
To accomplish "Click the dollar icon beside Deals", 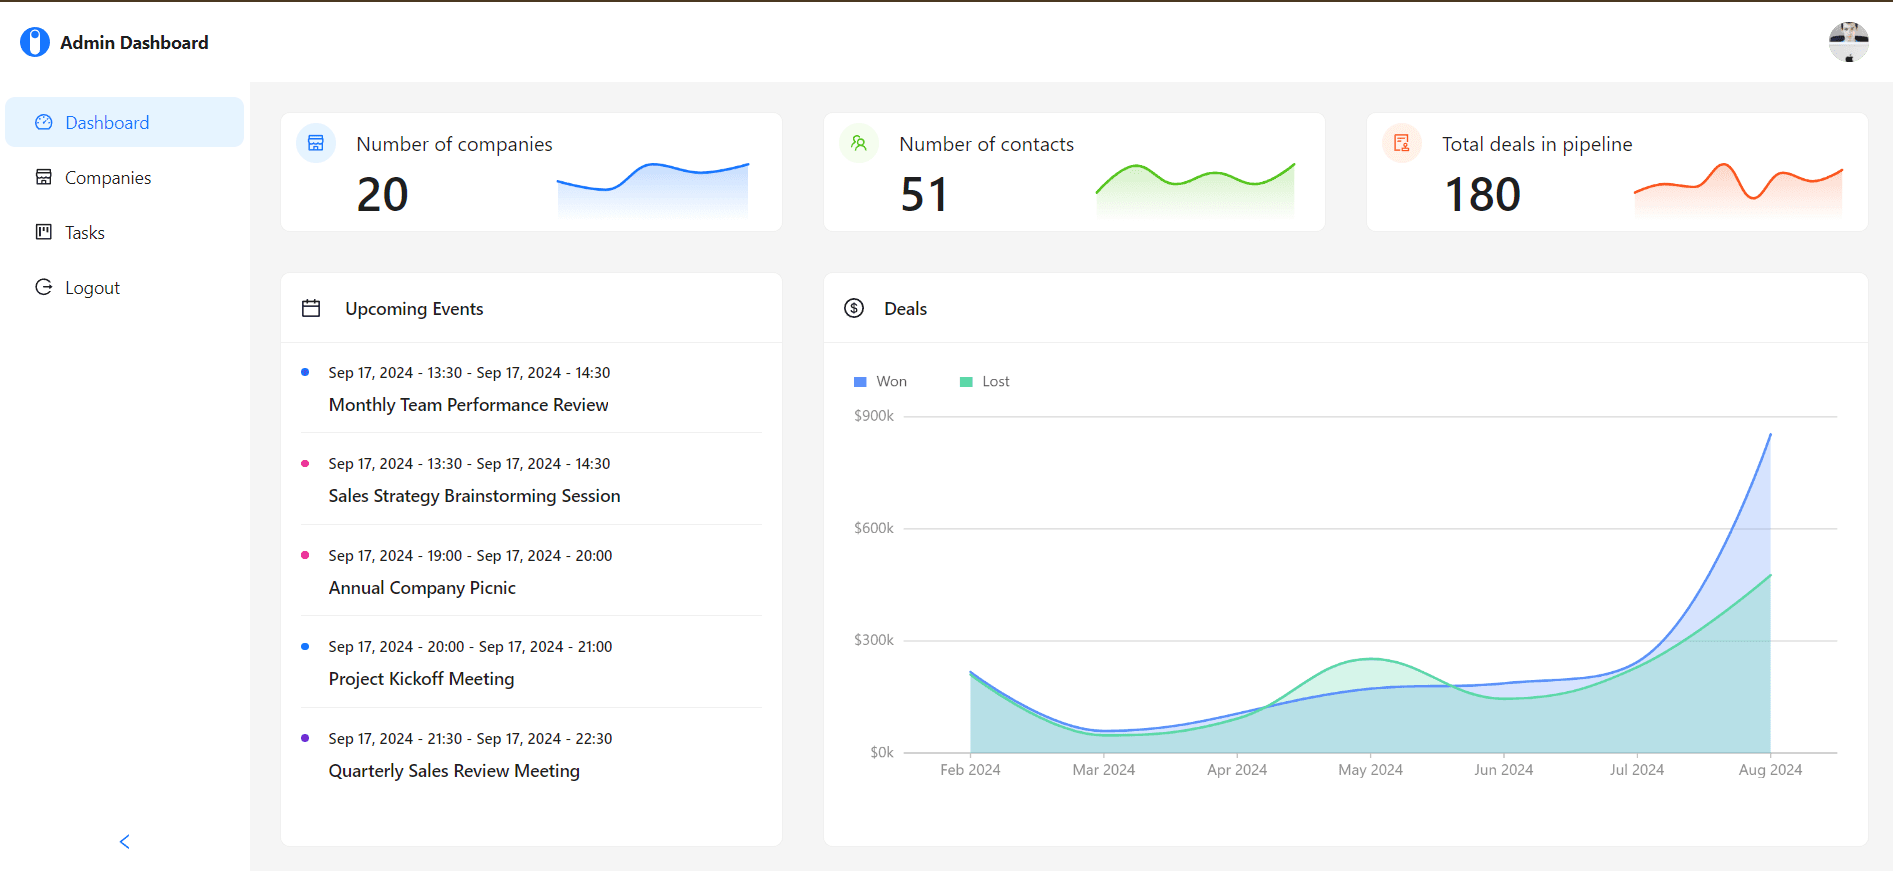I will coord(854,308).
